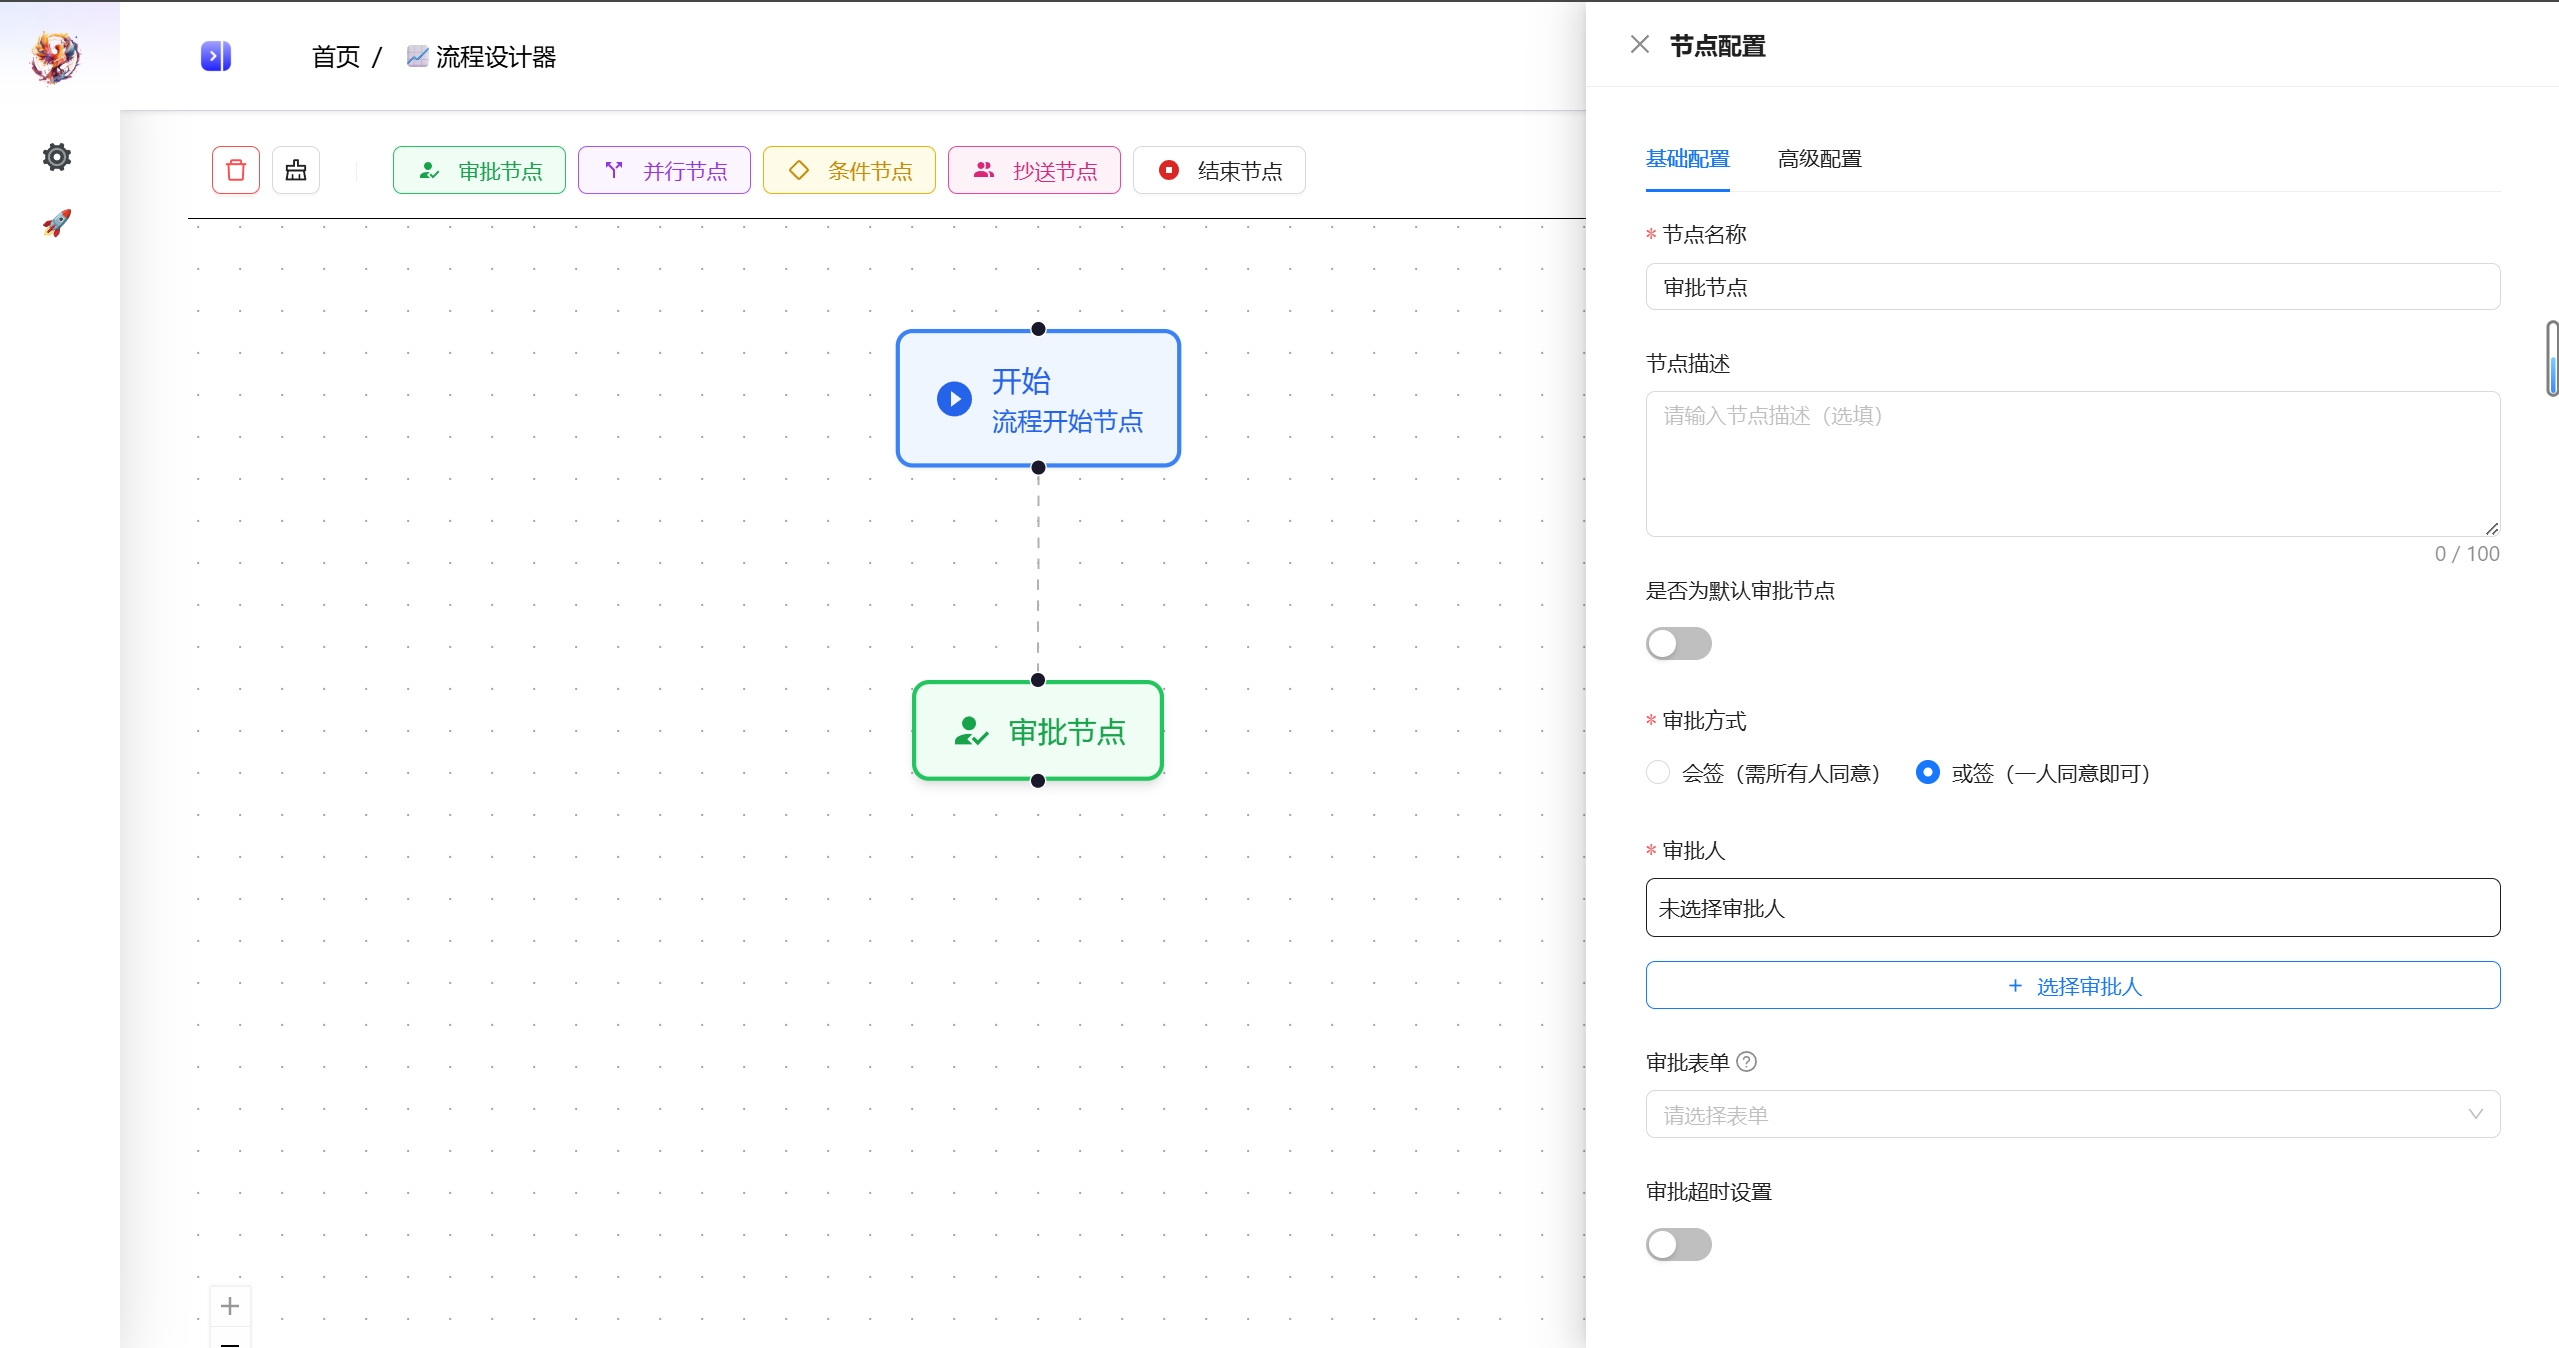Screen dimensions: 2559x1348
Task: Enable the 审批超时设置 toggle
Action: (x=1678, y=1244)
